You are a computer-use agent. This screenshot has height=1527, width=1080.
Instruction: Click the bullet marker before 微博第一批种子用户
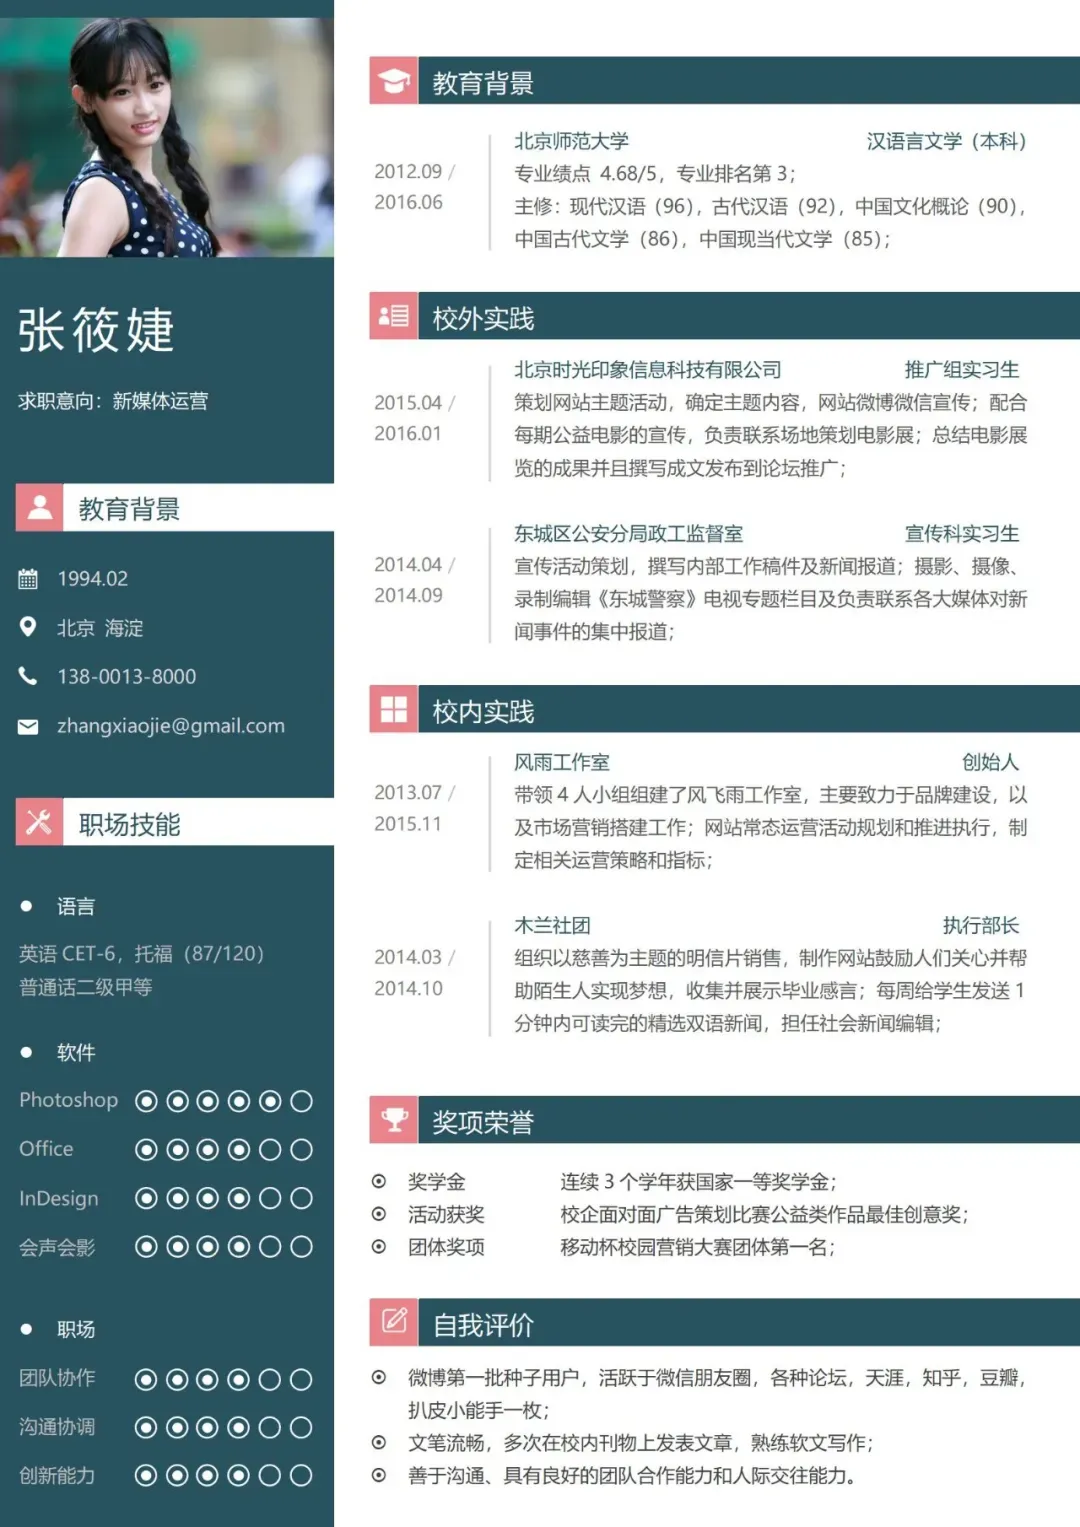tap(379, 1377)
